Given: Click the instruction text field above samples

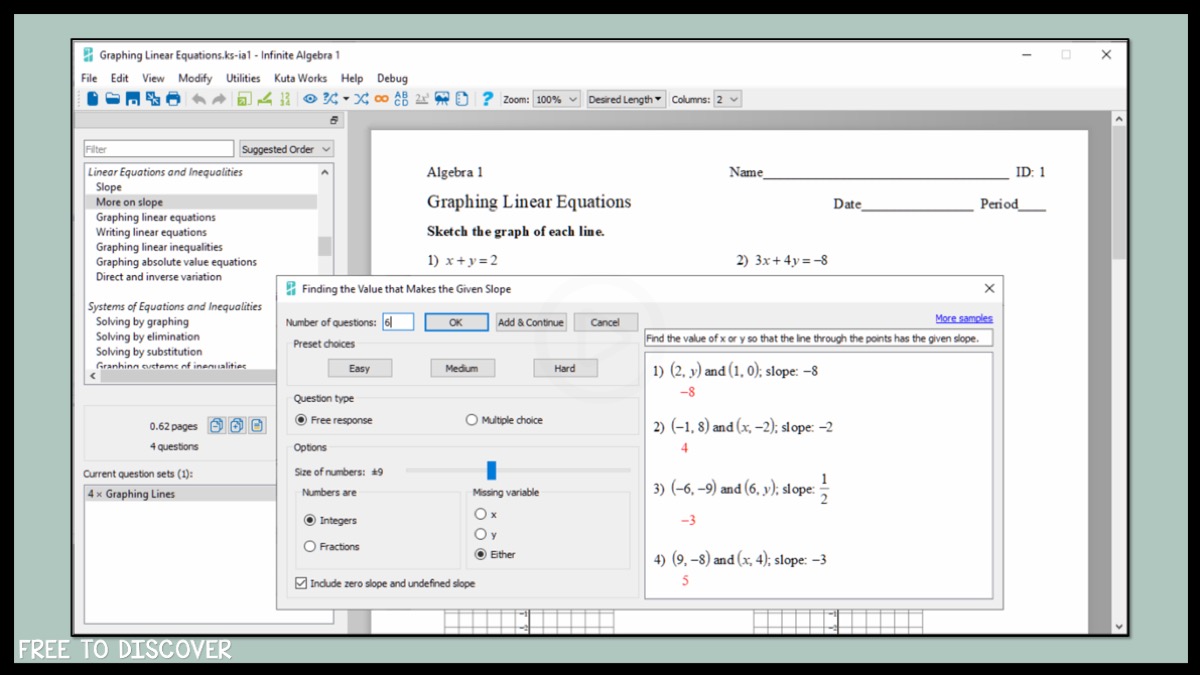Looking at the screenshot, I should point(819,339).
